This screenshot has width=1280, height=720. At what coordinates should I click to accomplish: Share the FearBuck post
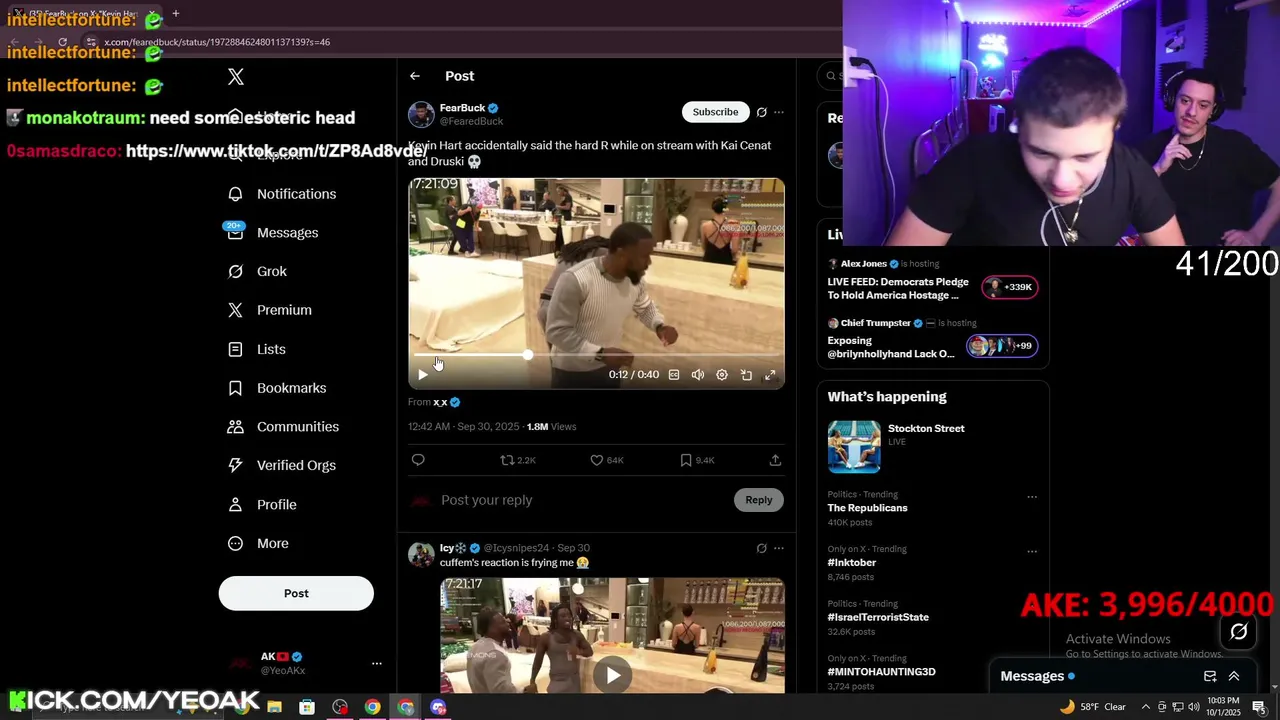(x=775, y=460)
